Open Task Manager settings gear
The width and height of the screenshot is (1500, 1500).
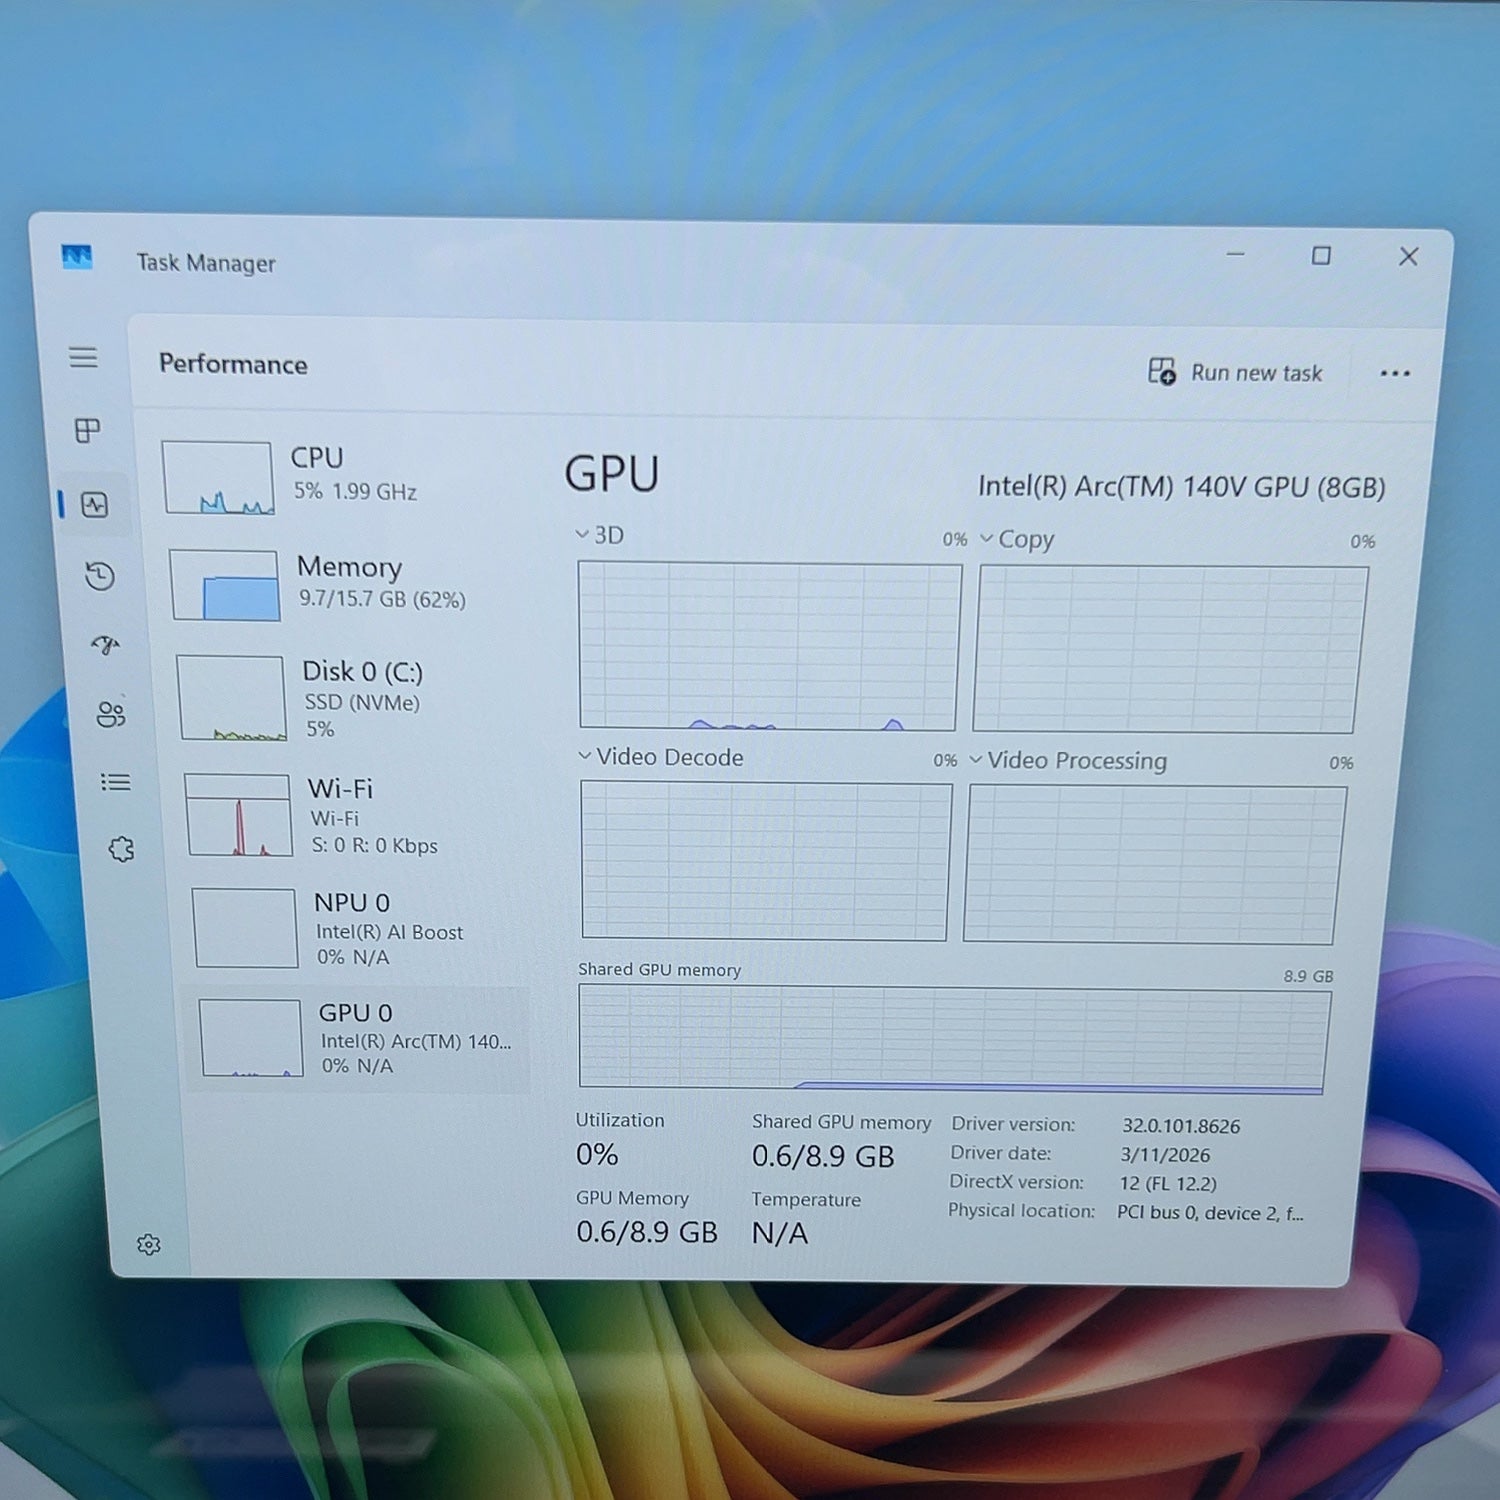pyautogui.click(x=149, y=1244)
